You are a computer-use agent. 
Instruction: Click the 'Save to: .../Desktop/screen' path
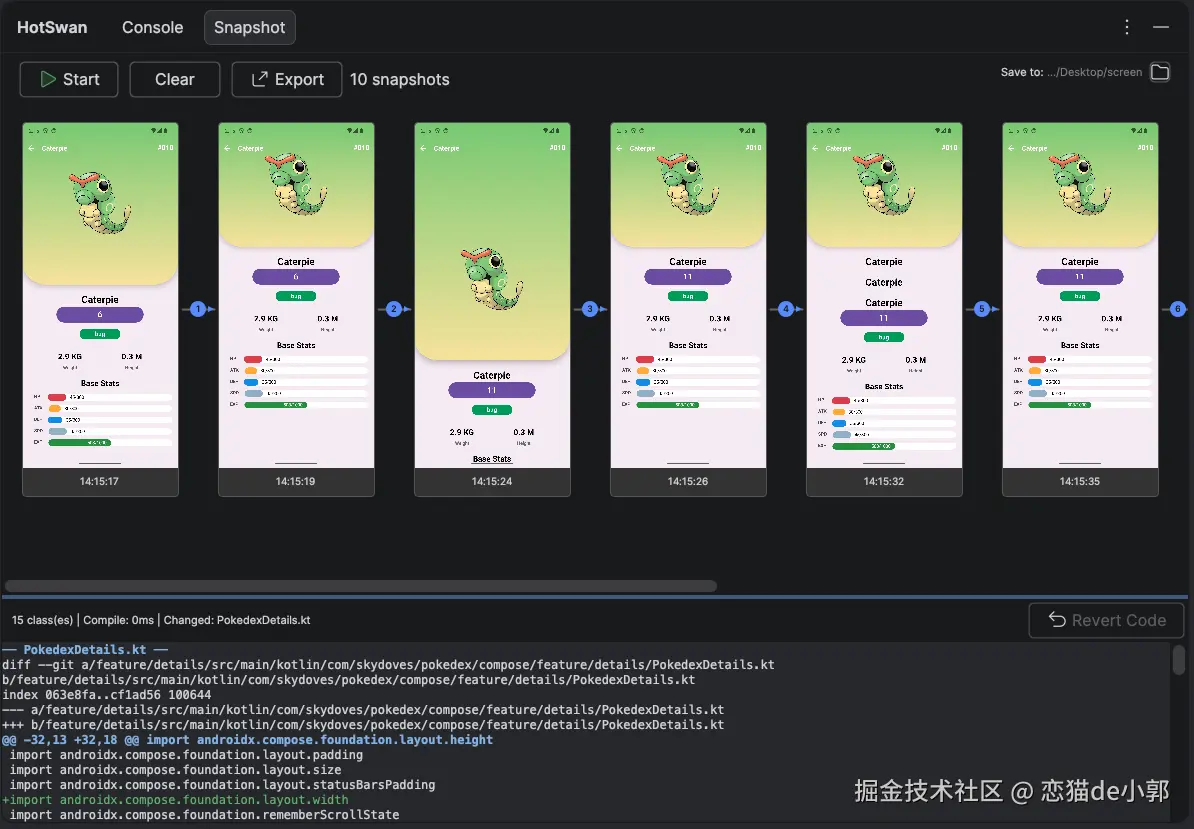(1071, 72)
